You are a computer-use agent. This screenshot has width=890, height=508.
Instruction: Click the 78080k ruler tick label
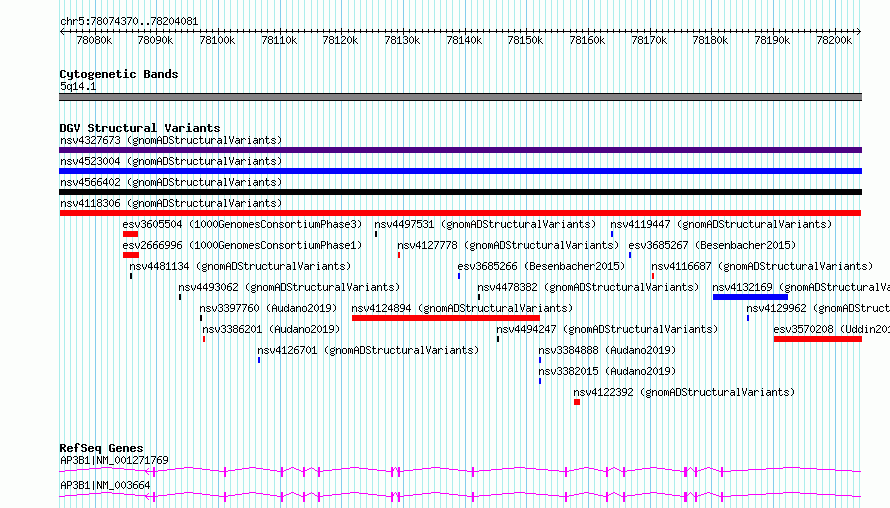94,40
